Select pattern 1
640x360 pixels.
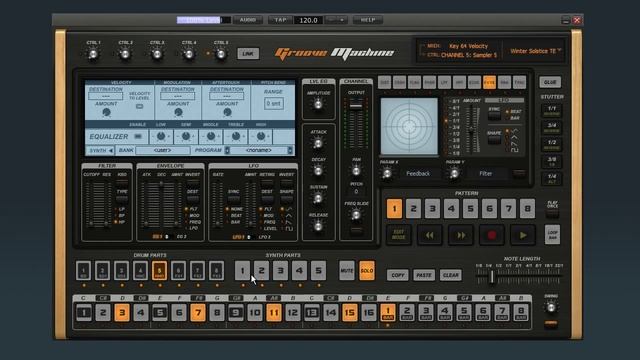(x=394, y=209)
